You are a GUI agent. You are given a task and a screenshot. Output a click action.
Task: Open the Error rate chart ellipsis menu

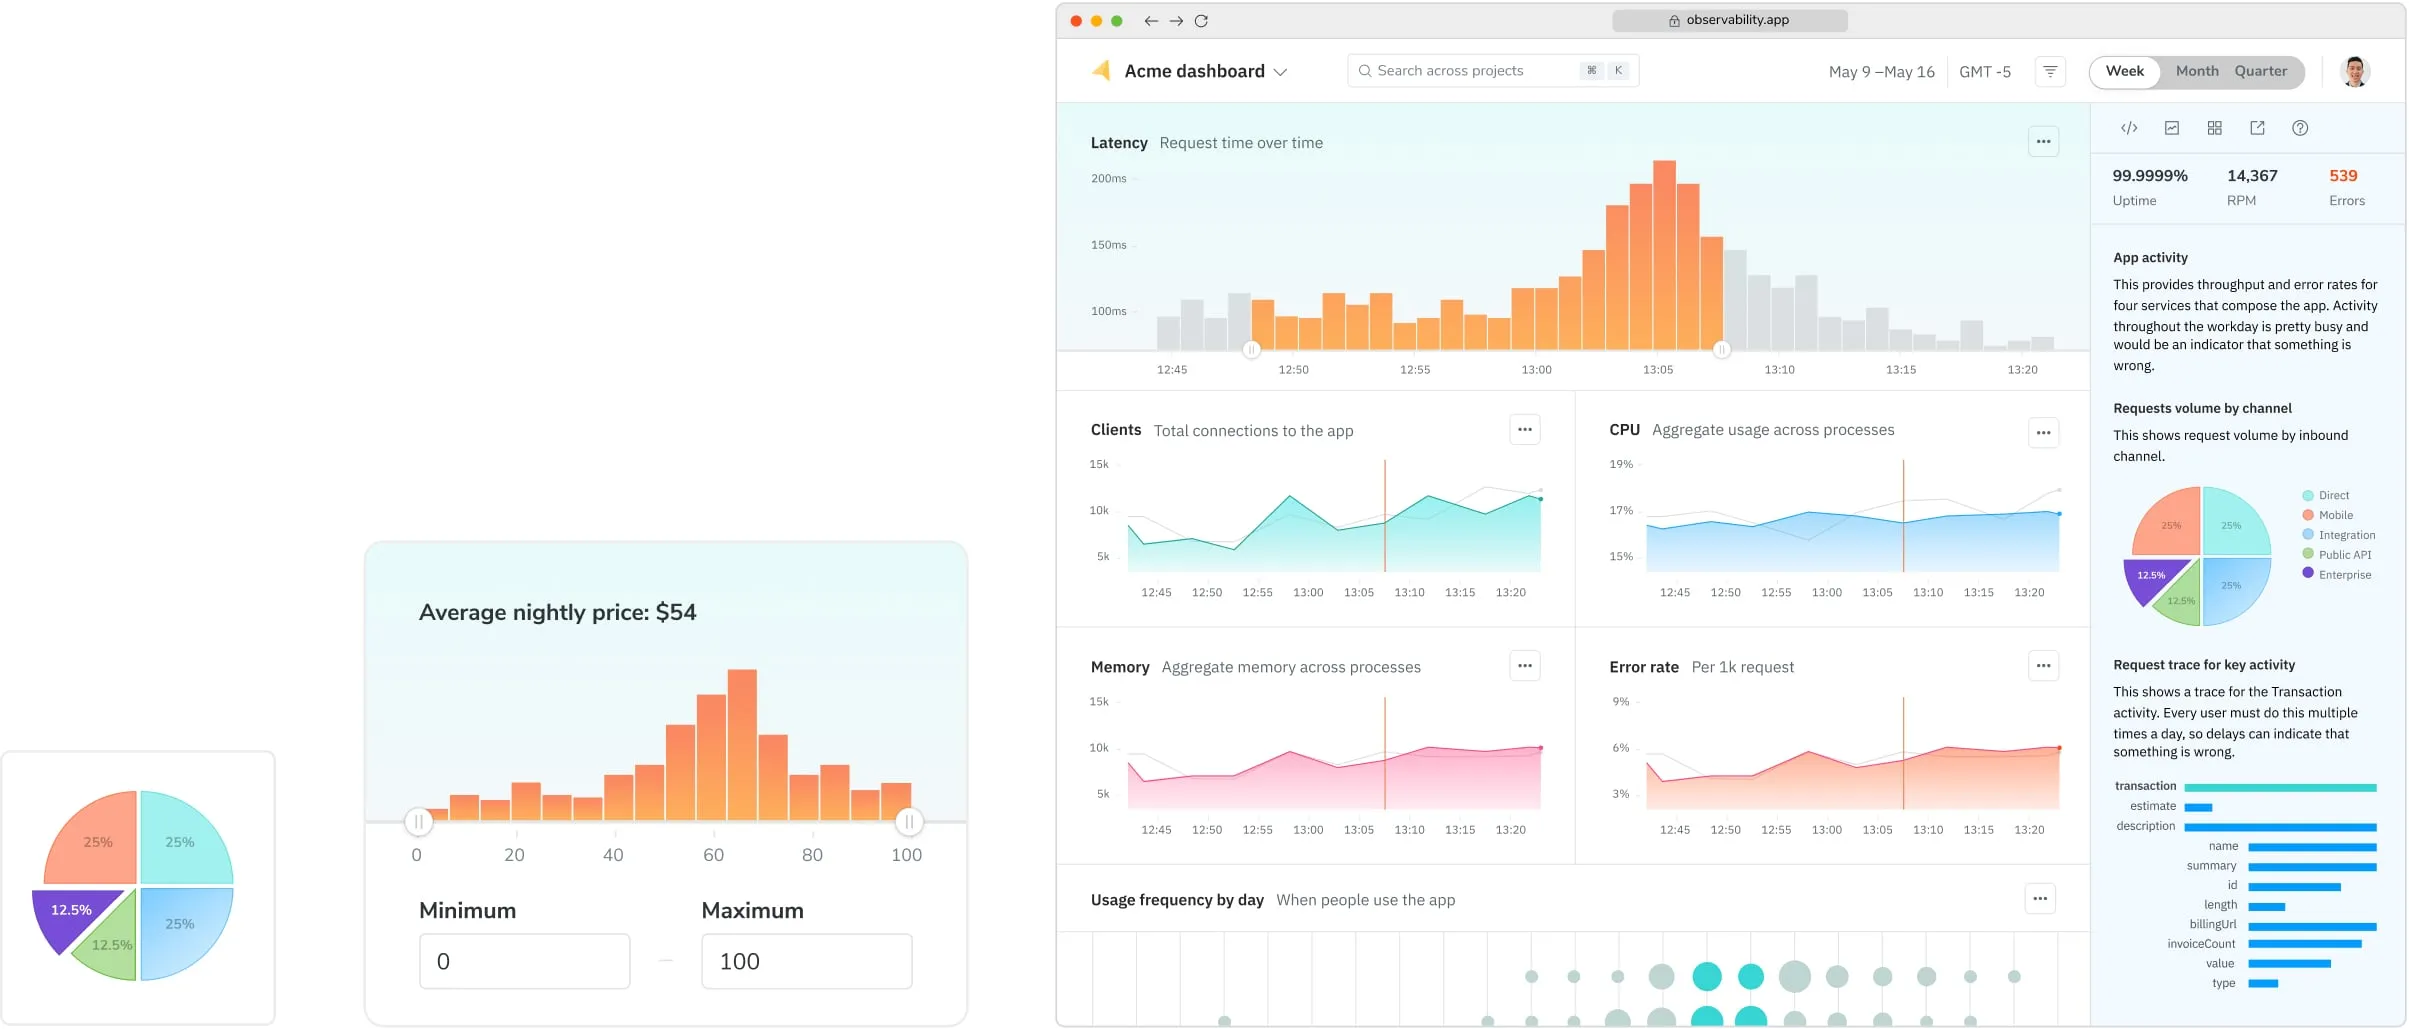[x=2042, y=665]
